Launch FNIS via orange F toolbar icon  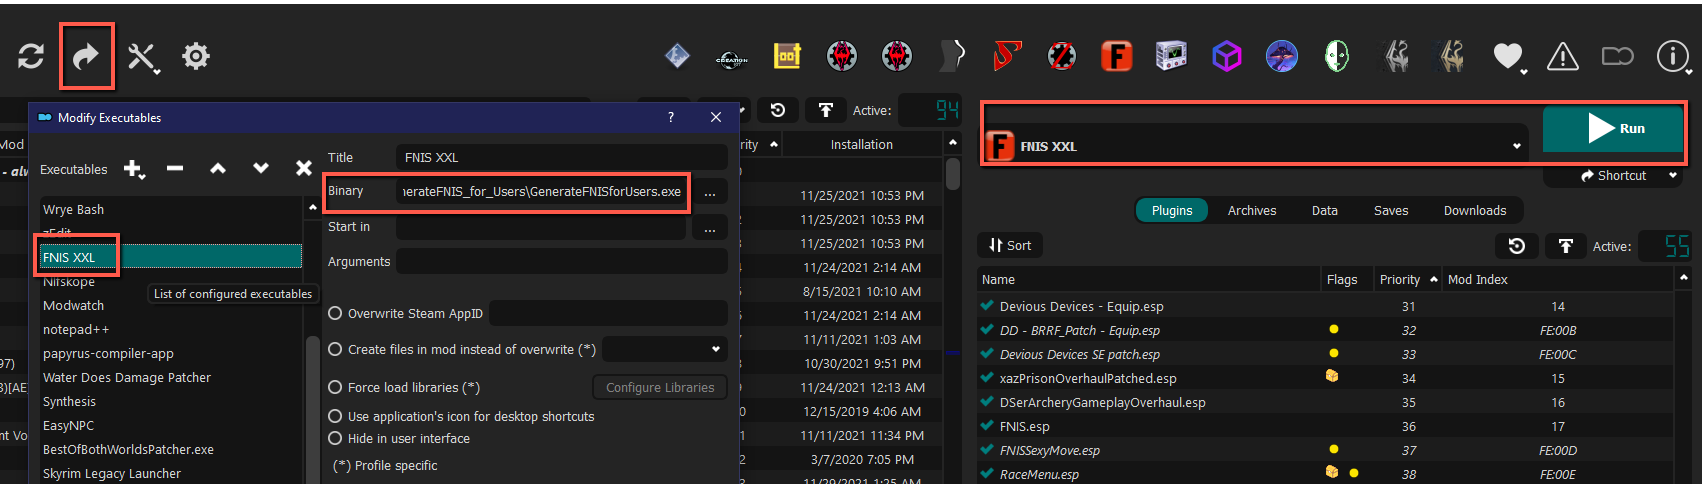pyautogui.click(x=1116, y=56)
